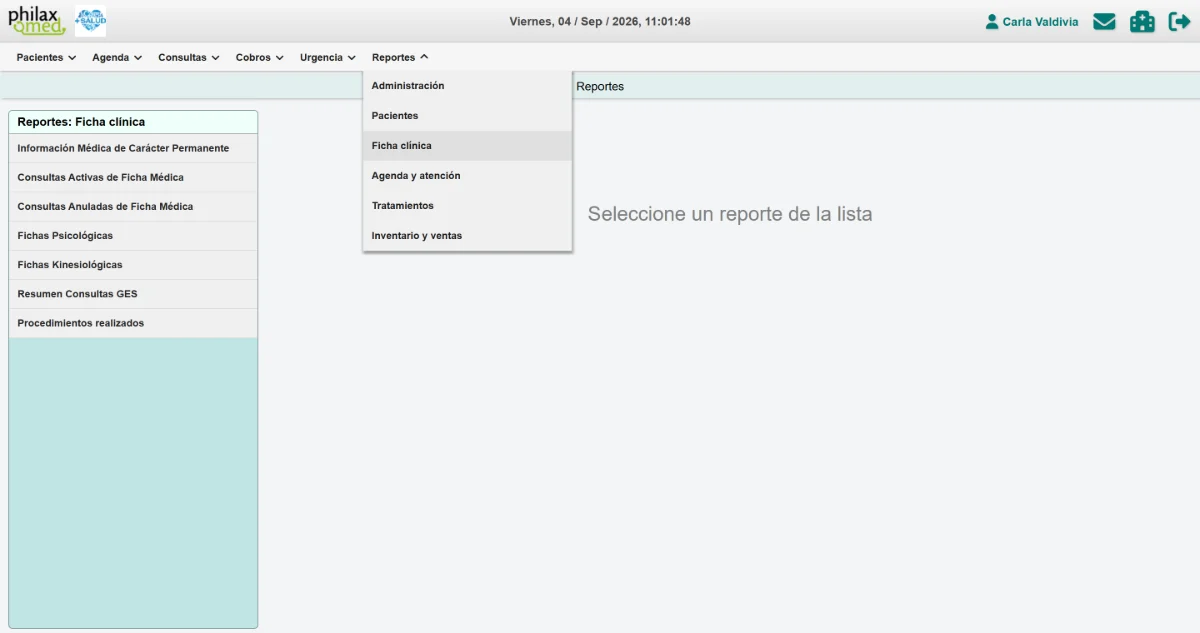Select Tratamientos in the Reportes menu

click(x=467, y=206)
